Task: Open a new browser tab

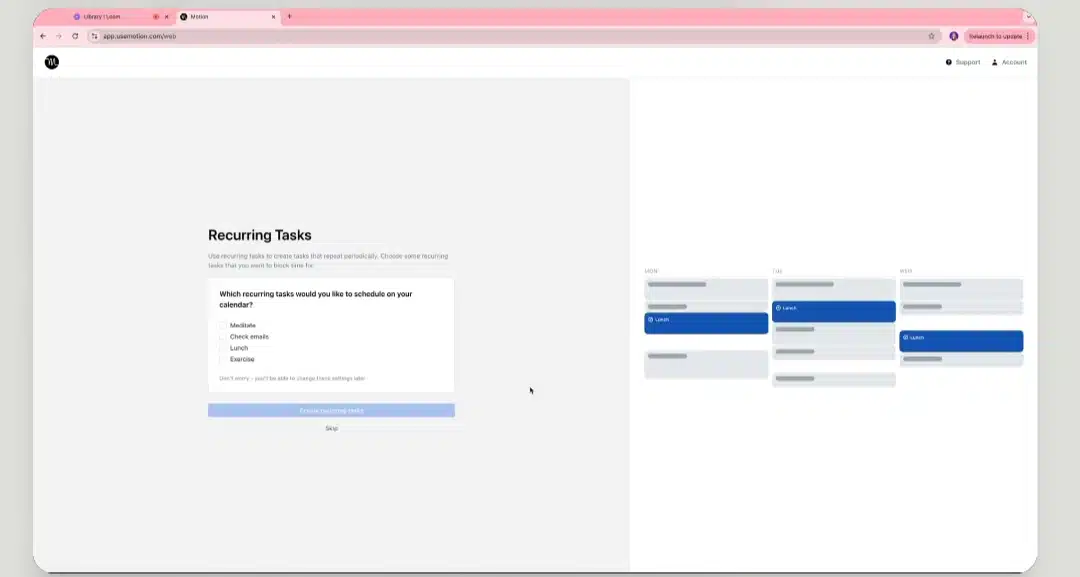Action: click(289, 17)
